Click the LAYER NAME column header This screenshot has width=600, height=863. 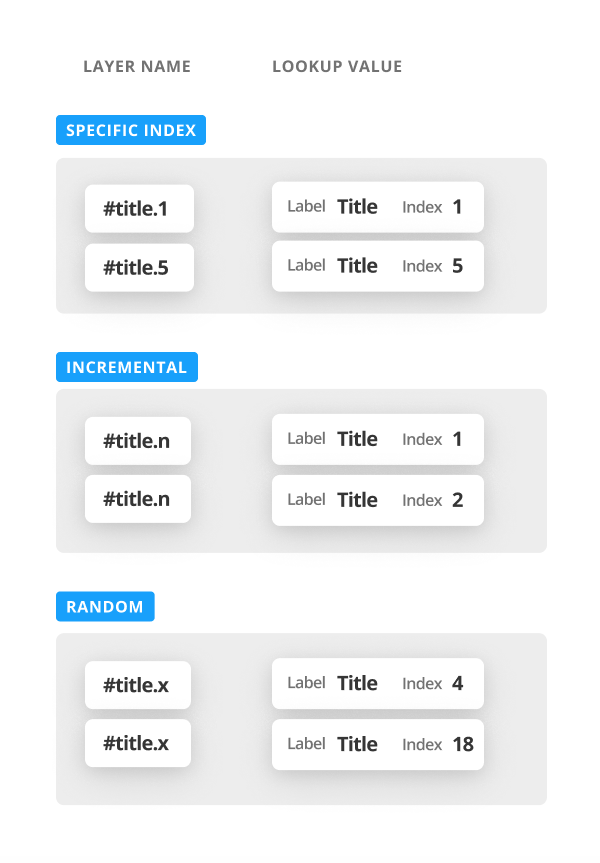coord(137,67)
